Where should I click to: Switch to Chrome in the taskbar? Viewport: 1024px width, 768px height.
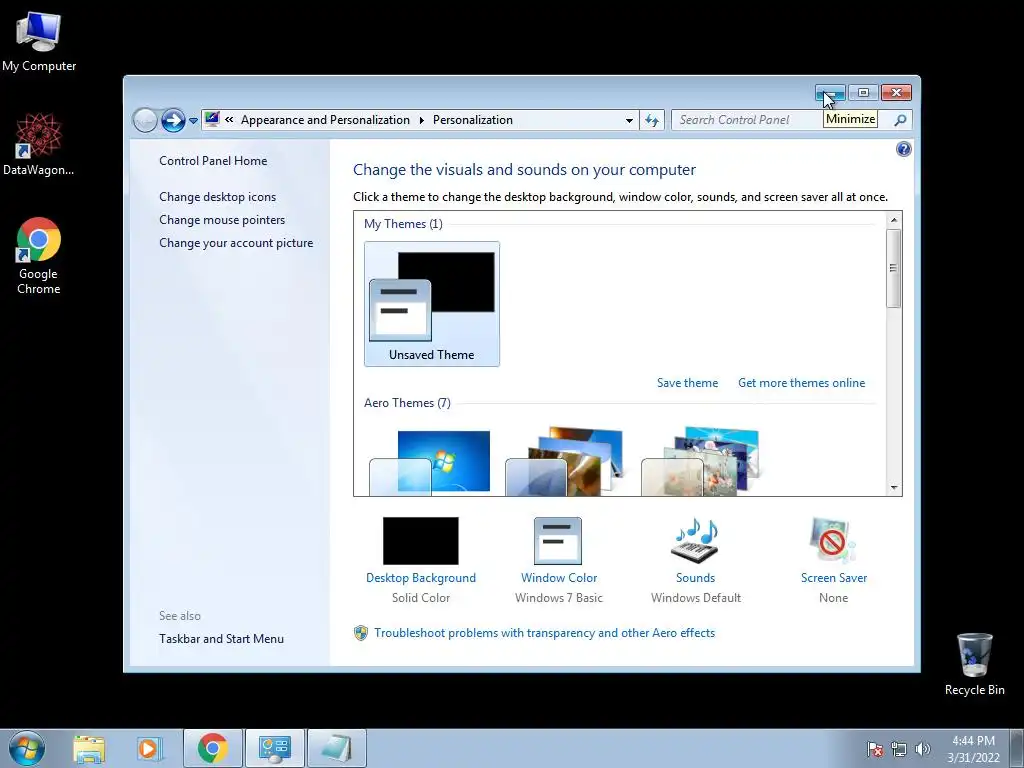pos(213,748)
